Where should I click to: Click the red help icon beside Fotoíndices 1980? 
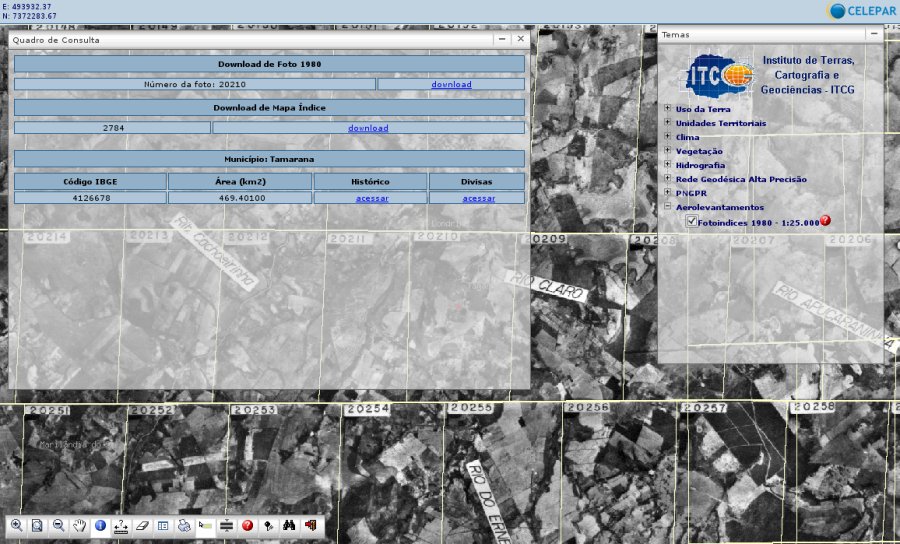[825, 221]
